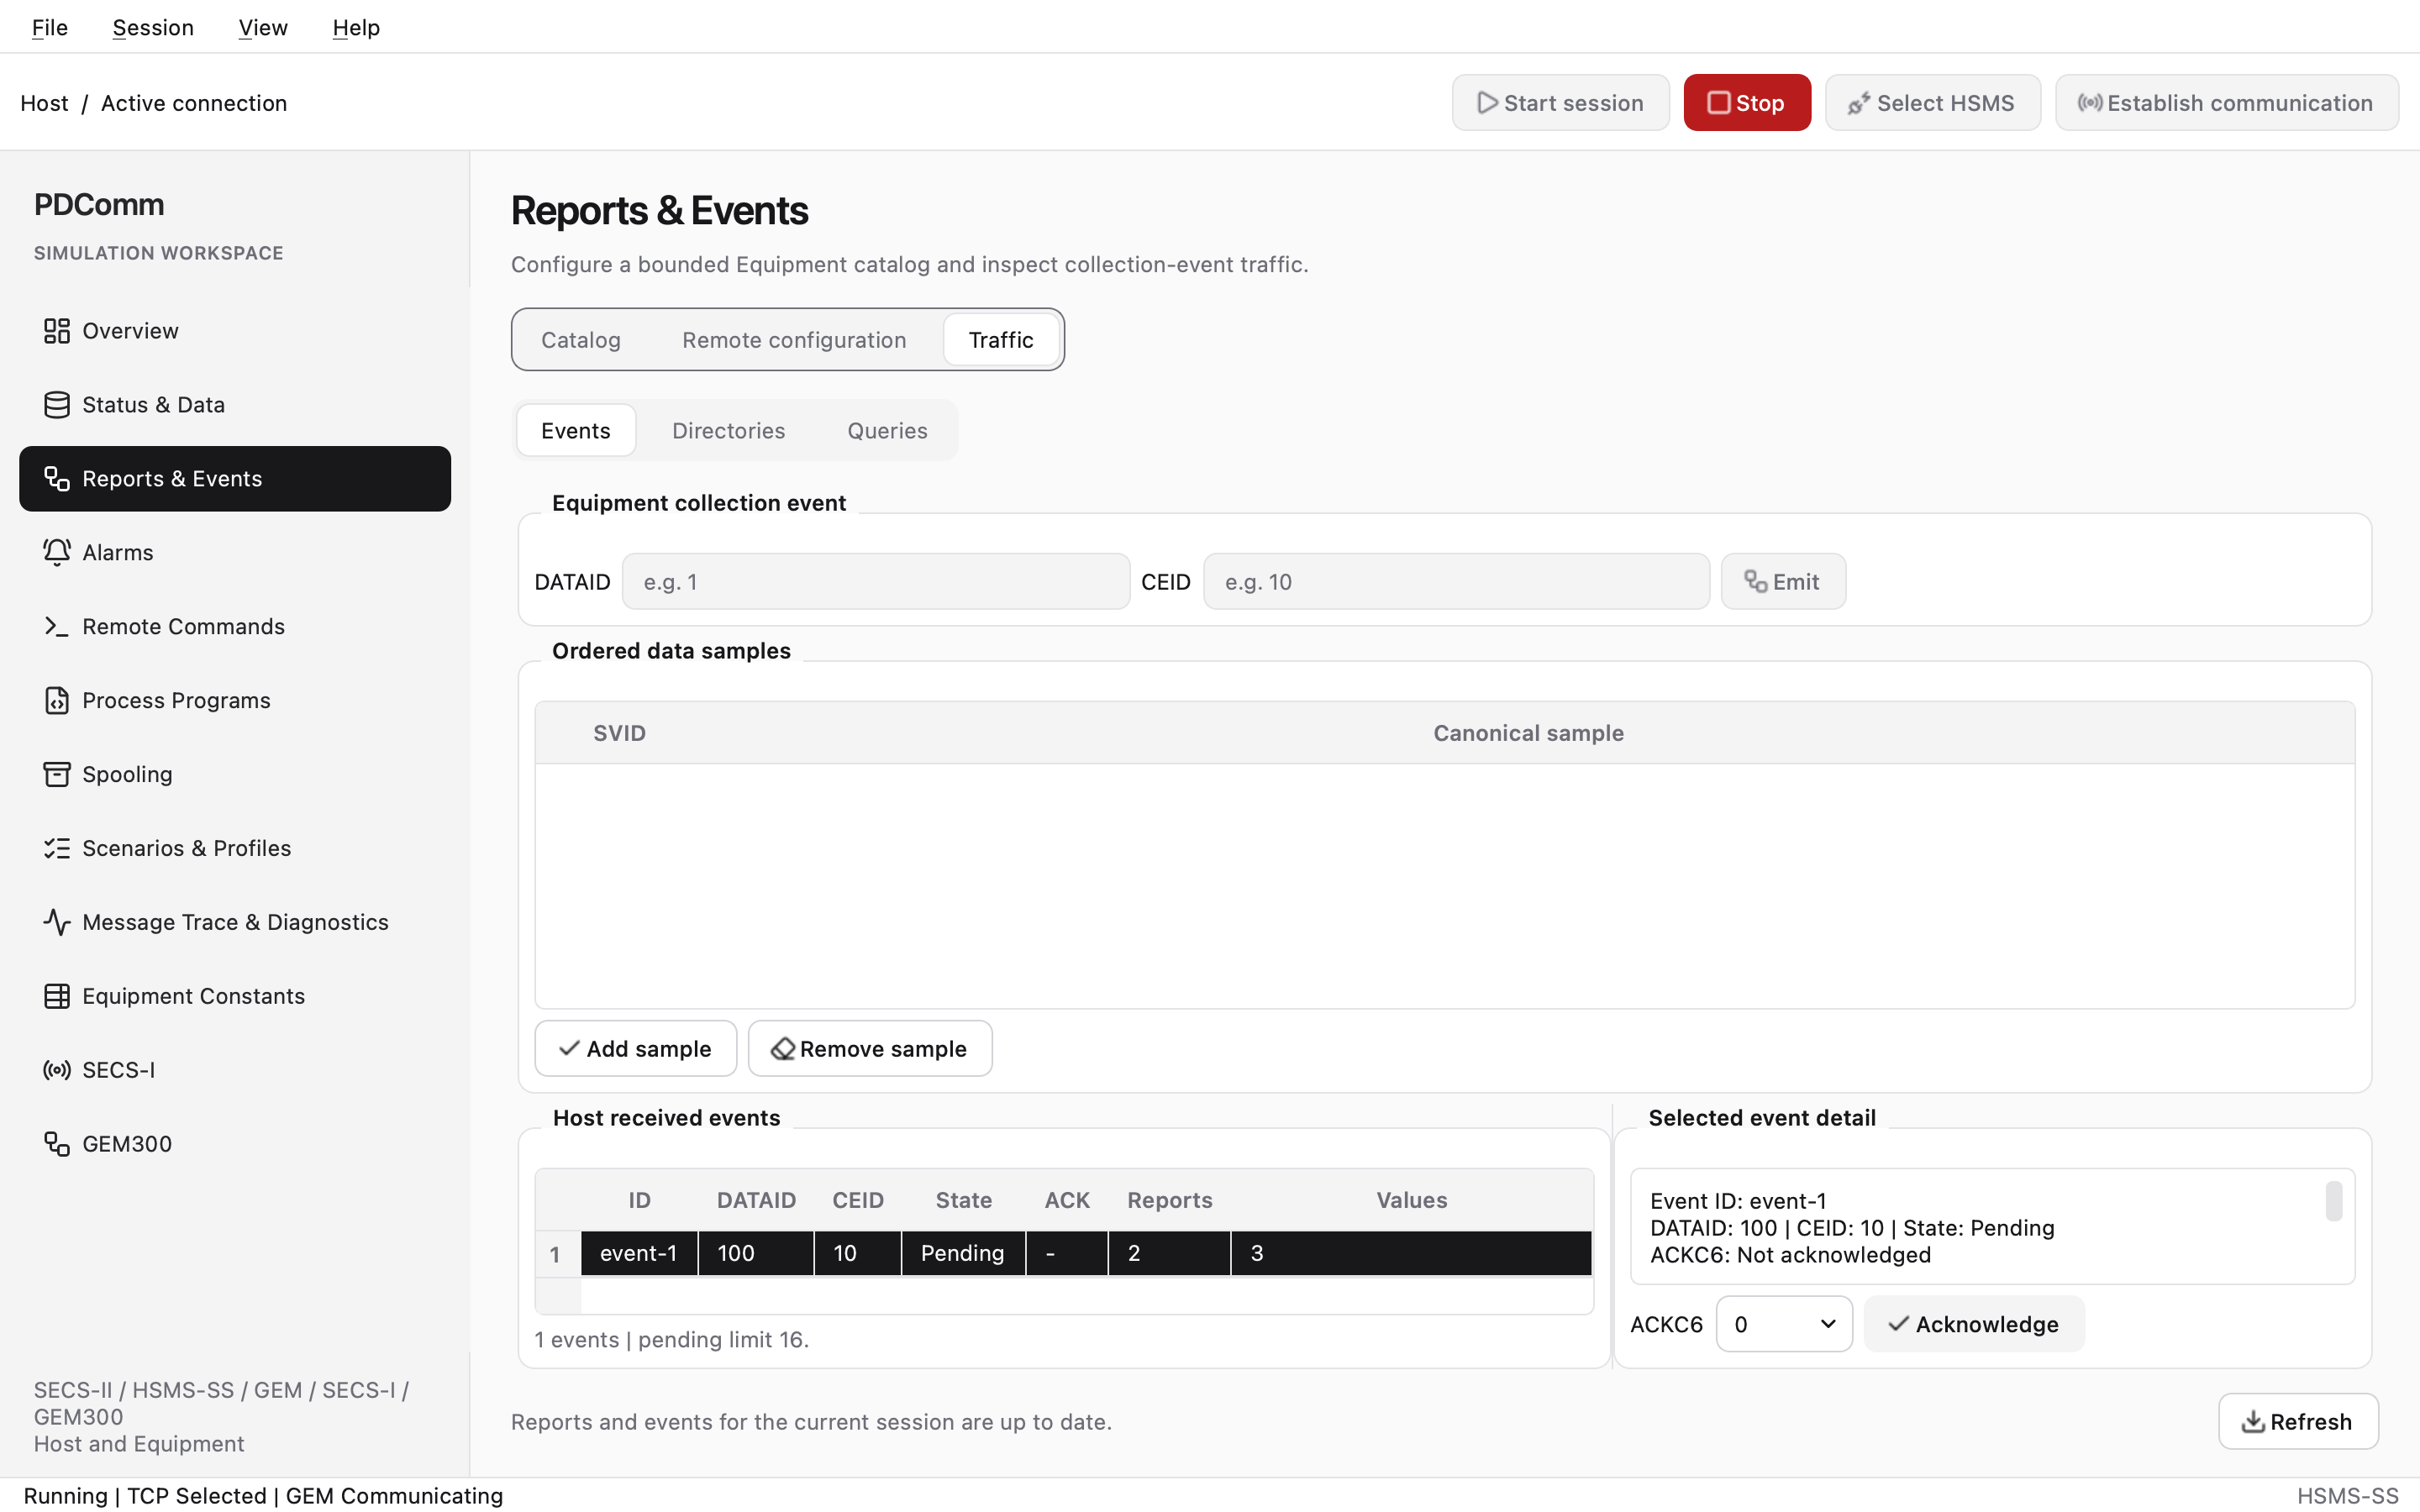The width and height of the screenshot is (2420, 1512).
Task: Click the Reports & Events sidebar icon
Action: pos(57,479)
